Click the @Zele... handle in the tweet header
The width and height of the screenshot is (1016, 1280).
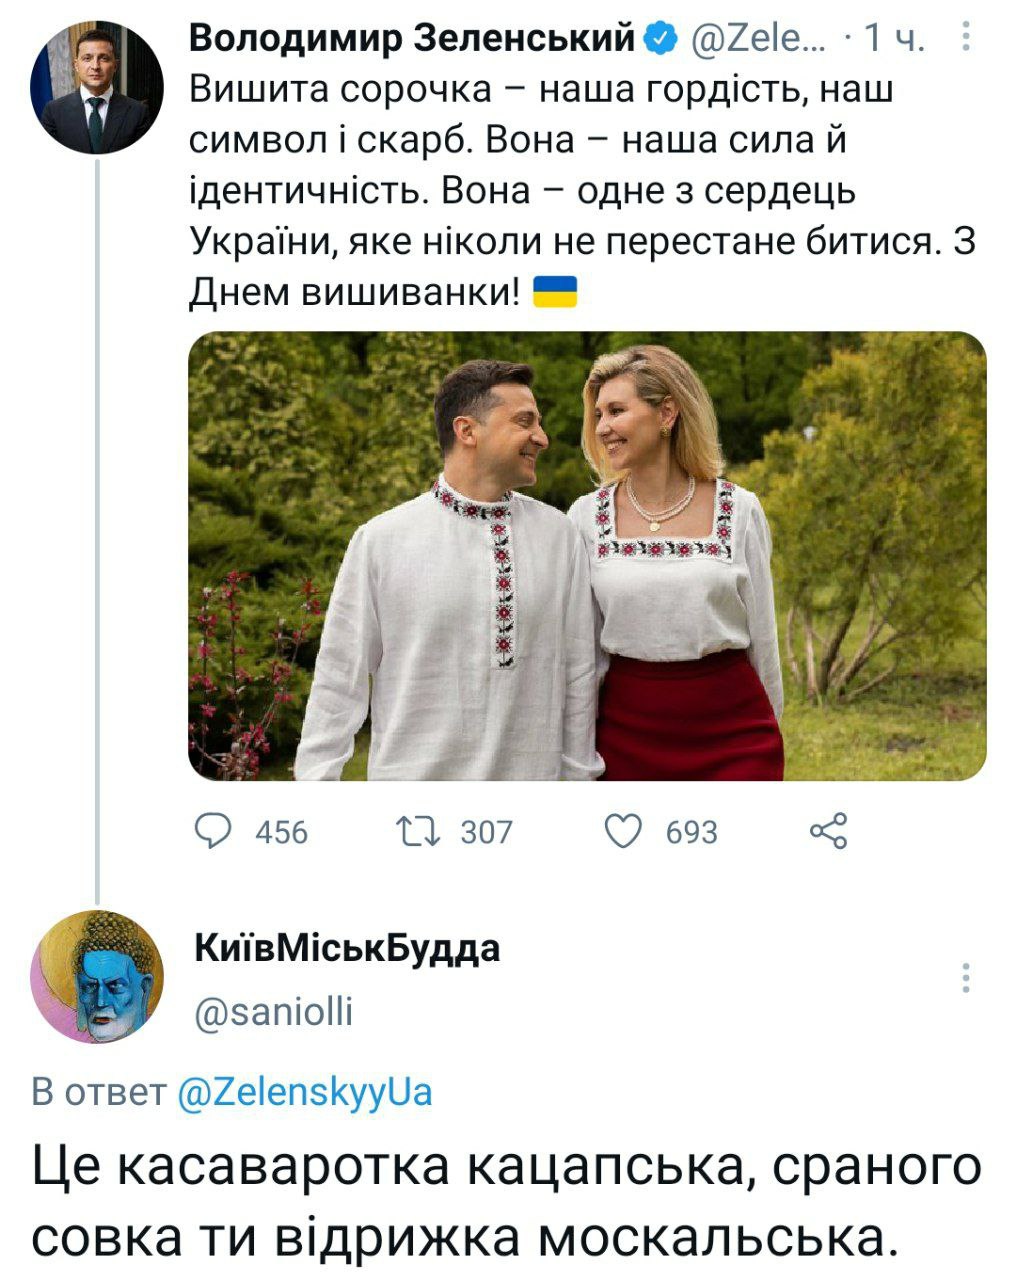pos(757,39)
